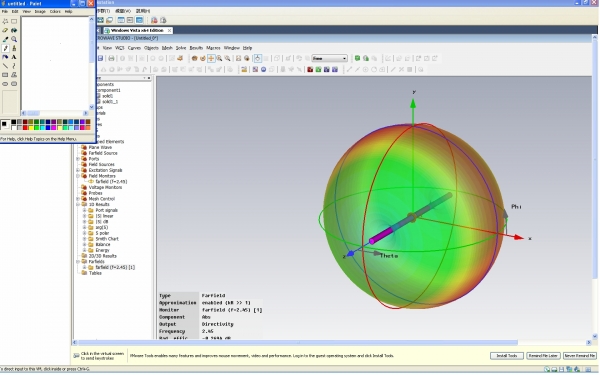Image resolution: width=600 pixels, height=375 pixels.
Task: Close the Windows Vista x64 Edition tab
Action: (170, 30)
